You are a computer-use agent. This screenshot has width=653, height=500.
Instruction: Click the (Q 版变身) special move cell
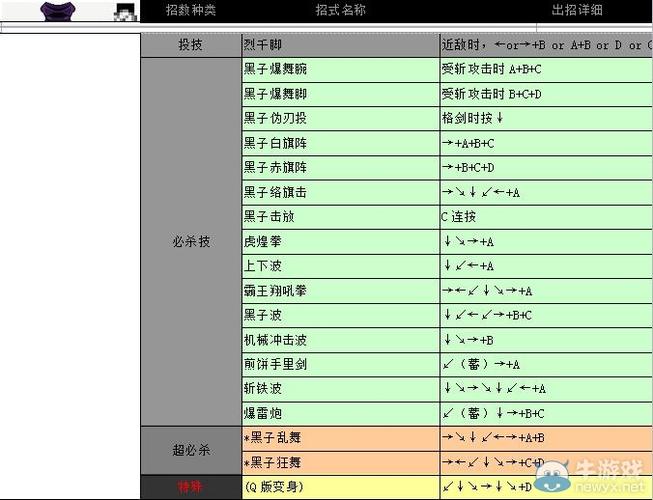[x=273, y=487]
